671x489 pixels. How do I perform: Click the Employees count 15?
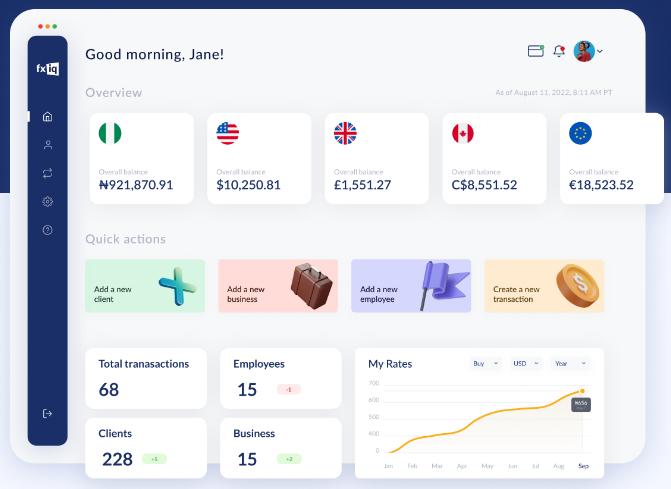click(247, 390)
